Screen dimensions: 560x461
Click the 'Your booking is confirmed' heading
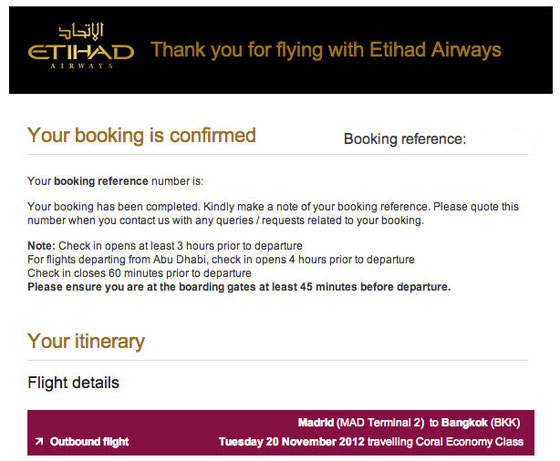(141, 135)
